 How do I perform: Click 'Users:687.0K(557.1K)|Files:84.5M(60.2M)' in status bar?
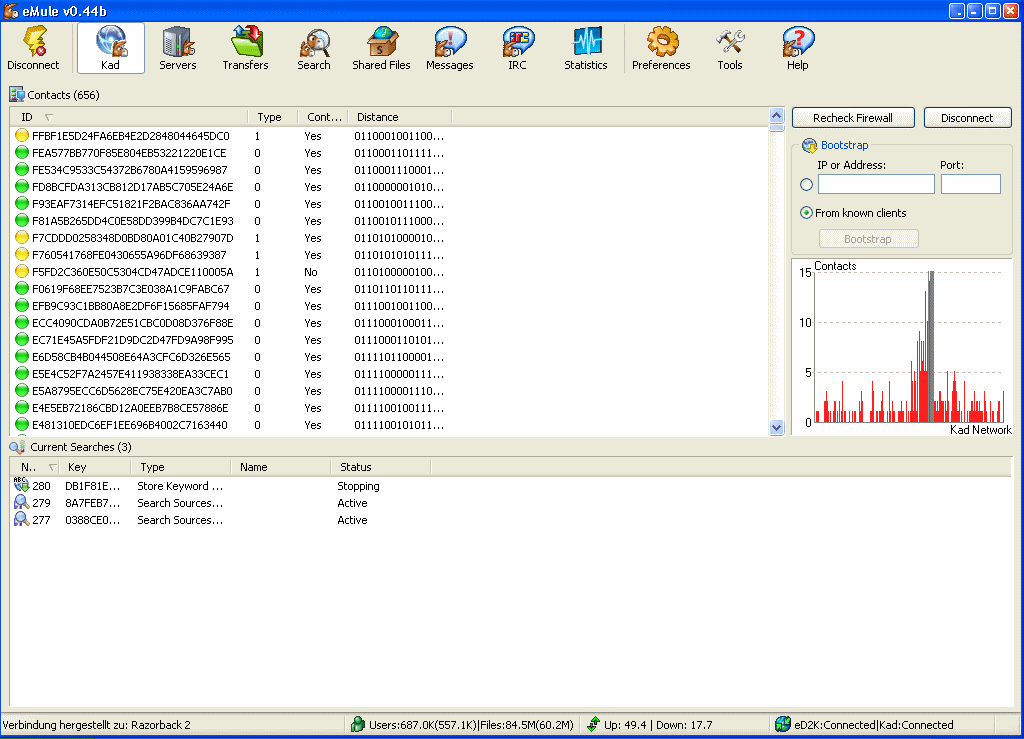(x=471, y=725)
